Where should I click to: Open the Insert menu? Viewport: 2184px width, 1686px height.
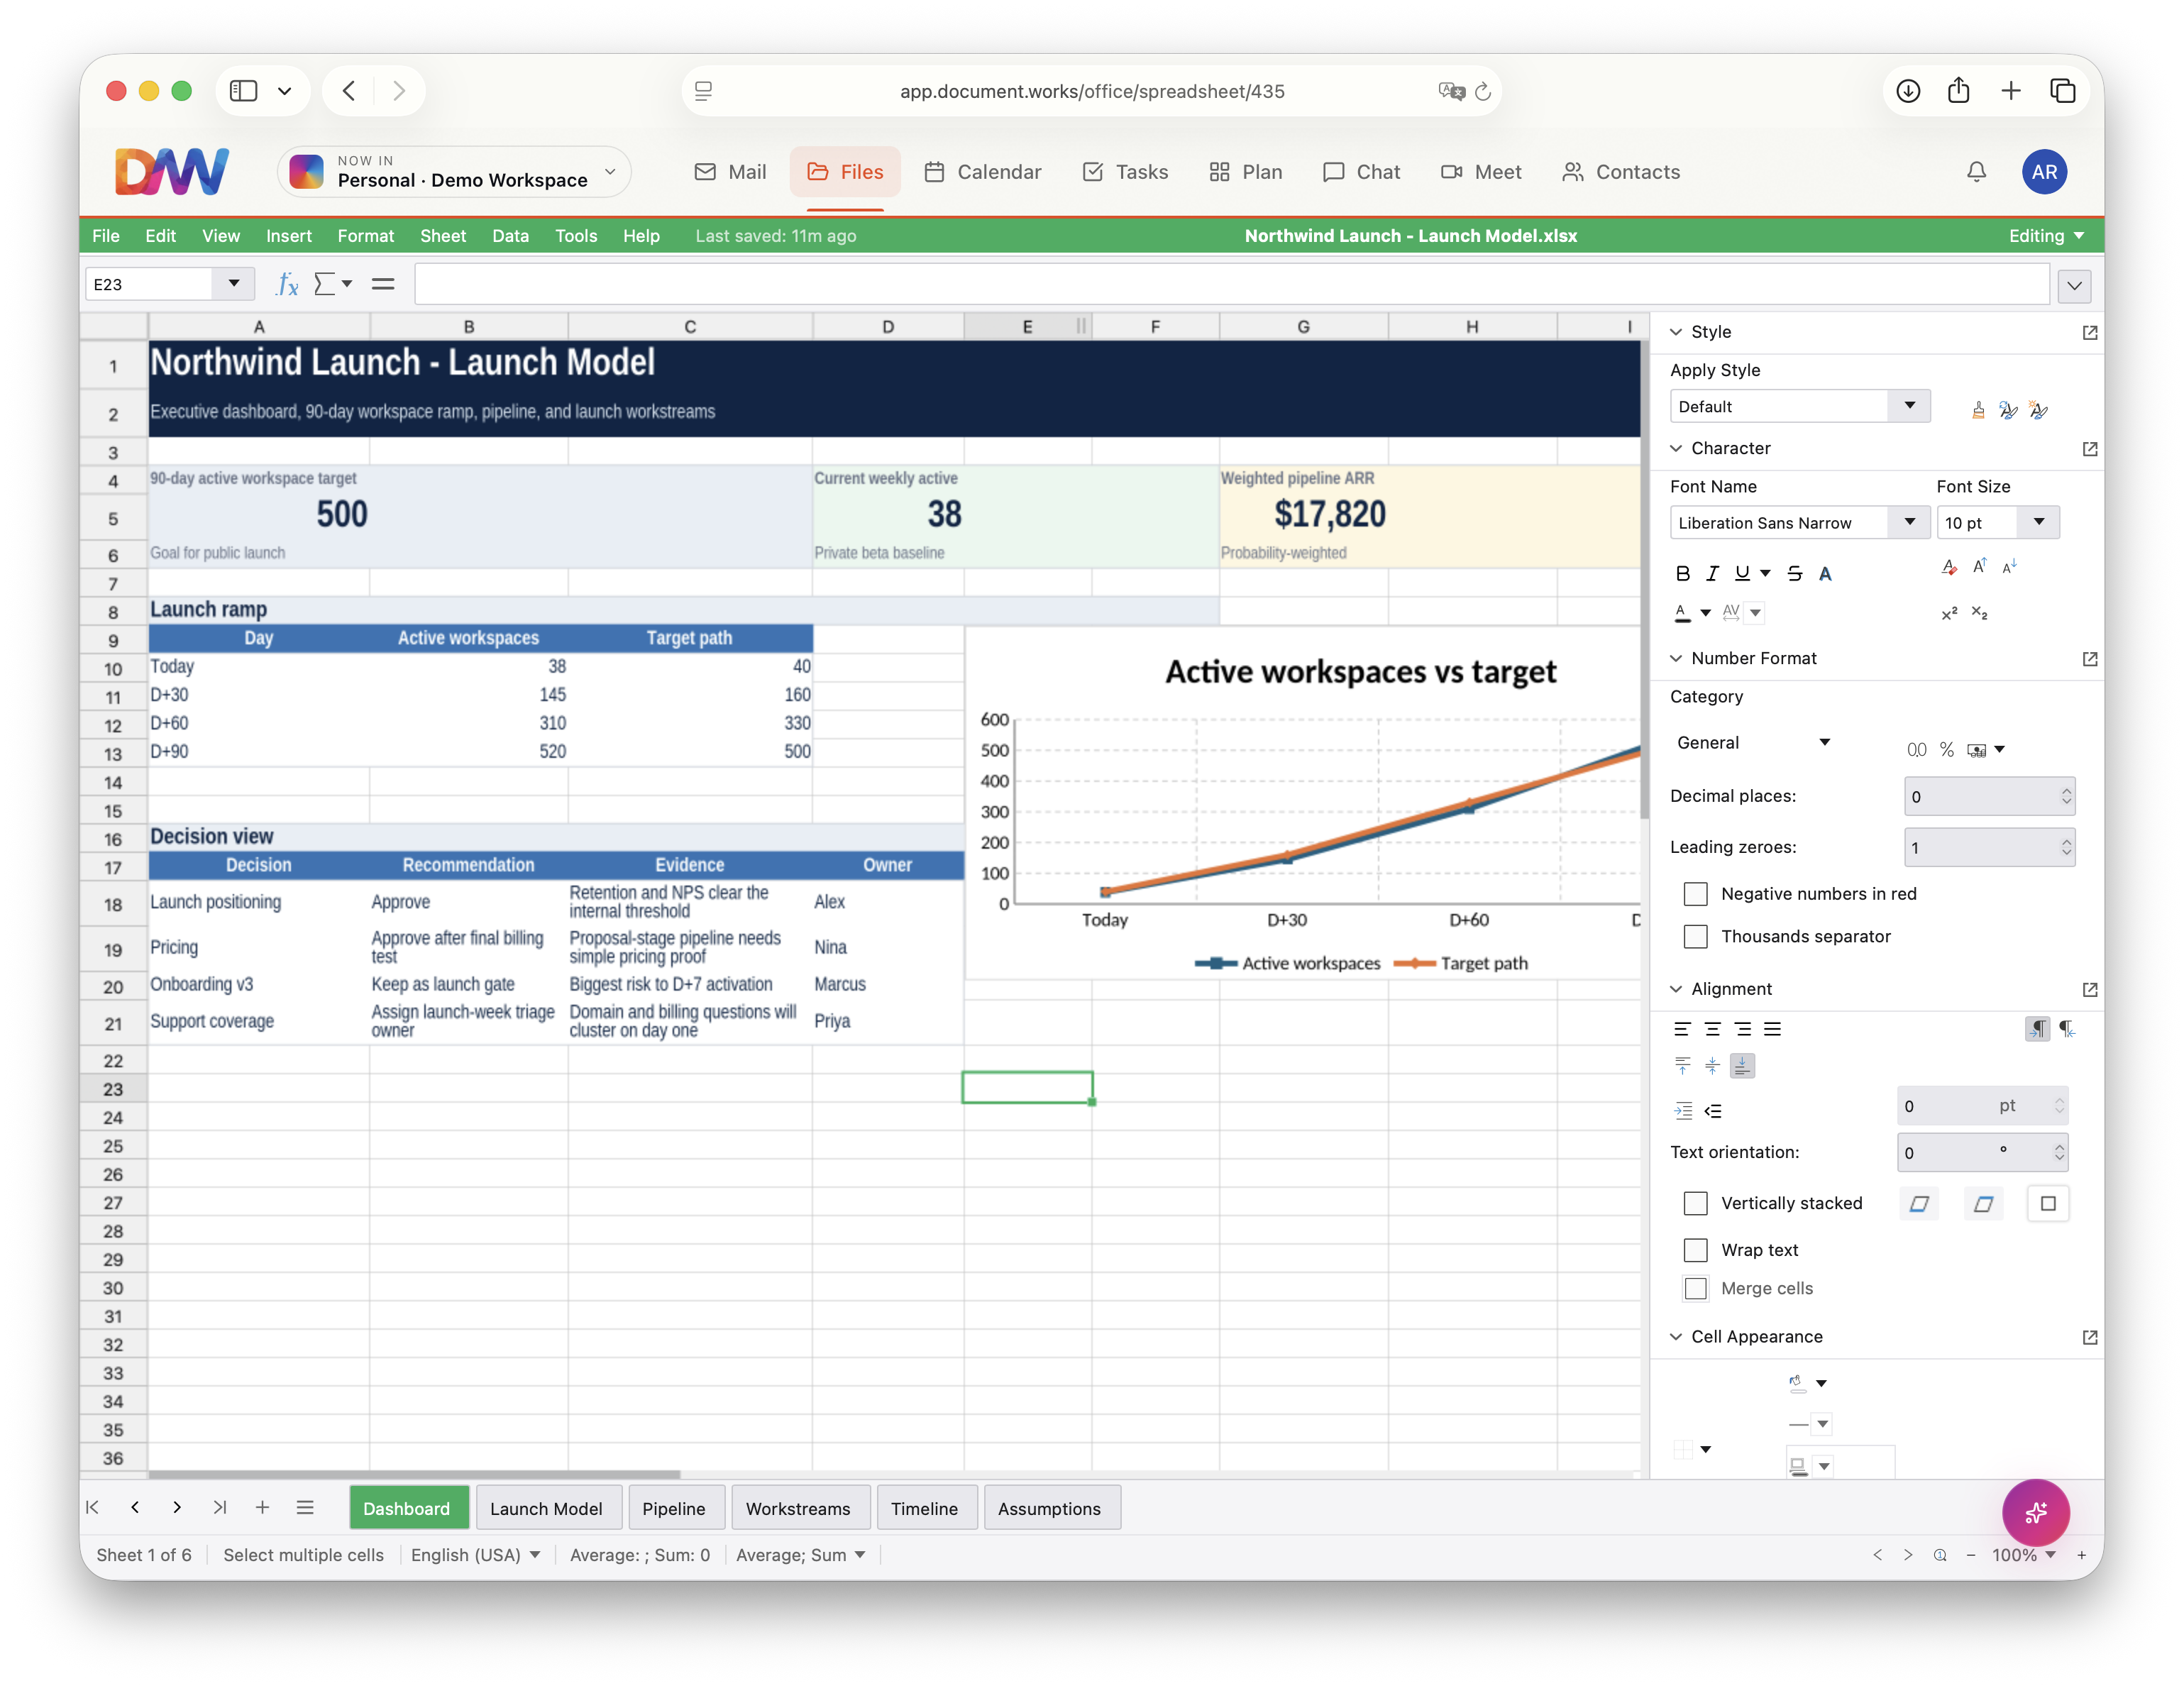coord(288,236)
